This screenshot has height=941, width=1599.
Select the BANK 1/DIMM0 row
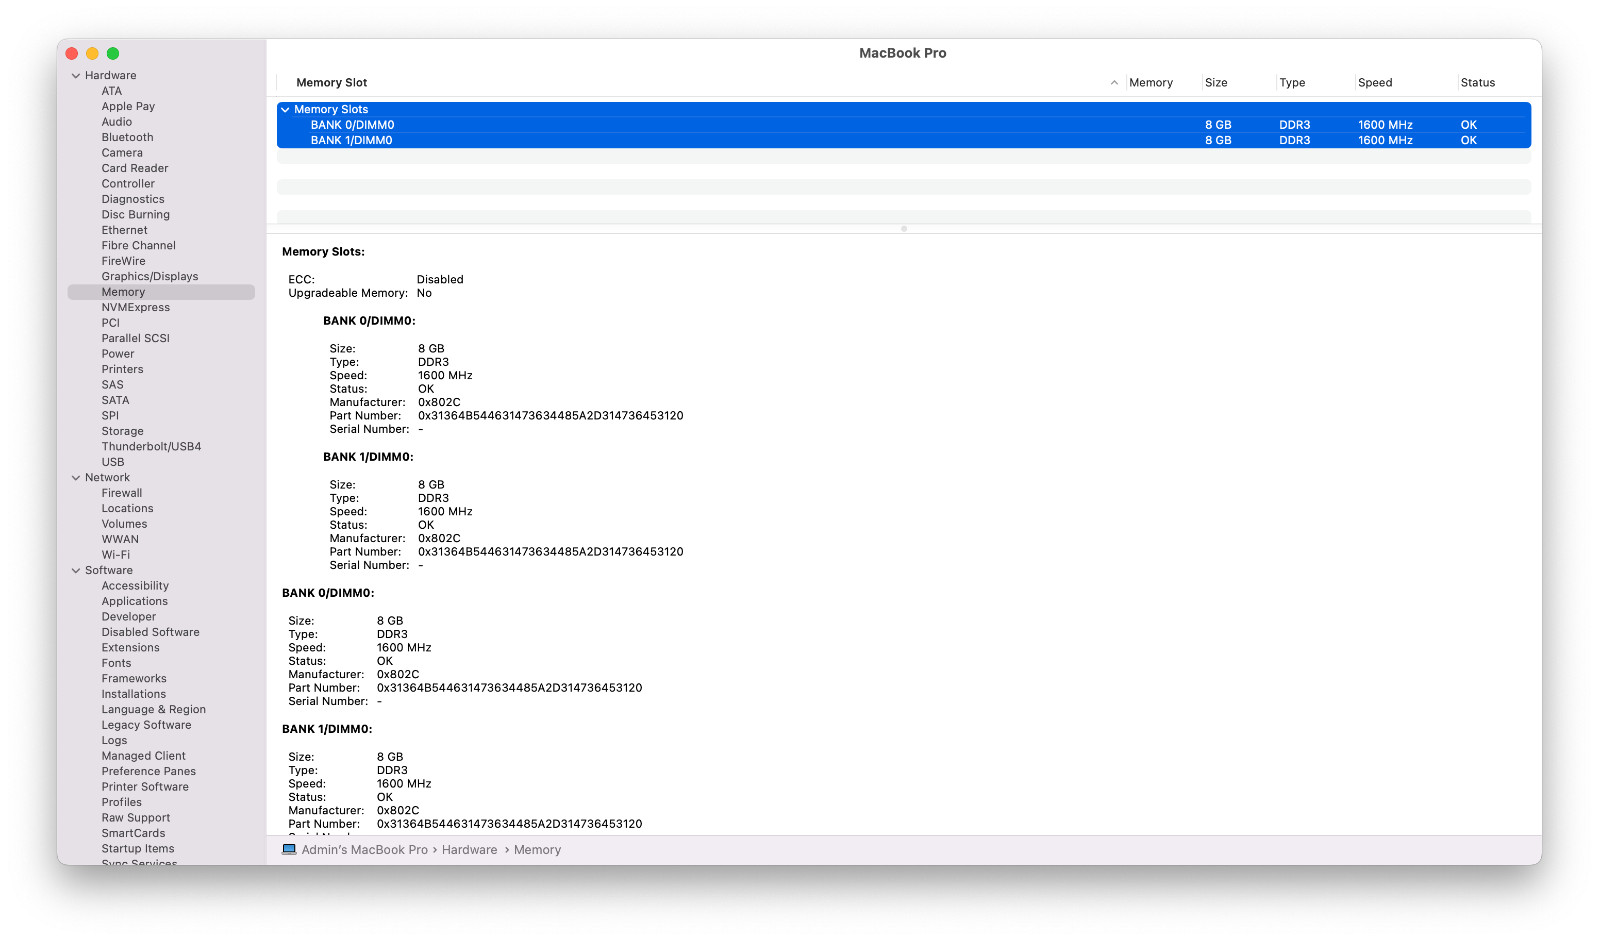(x=904, y=140)
